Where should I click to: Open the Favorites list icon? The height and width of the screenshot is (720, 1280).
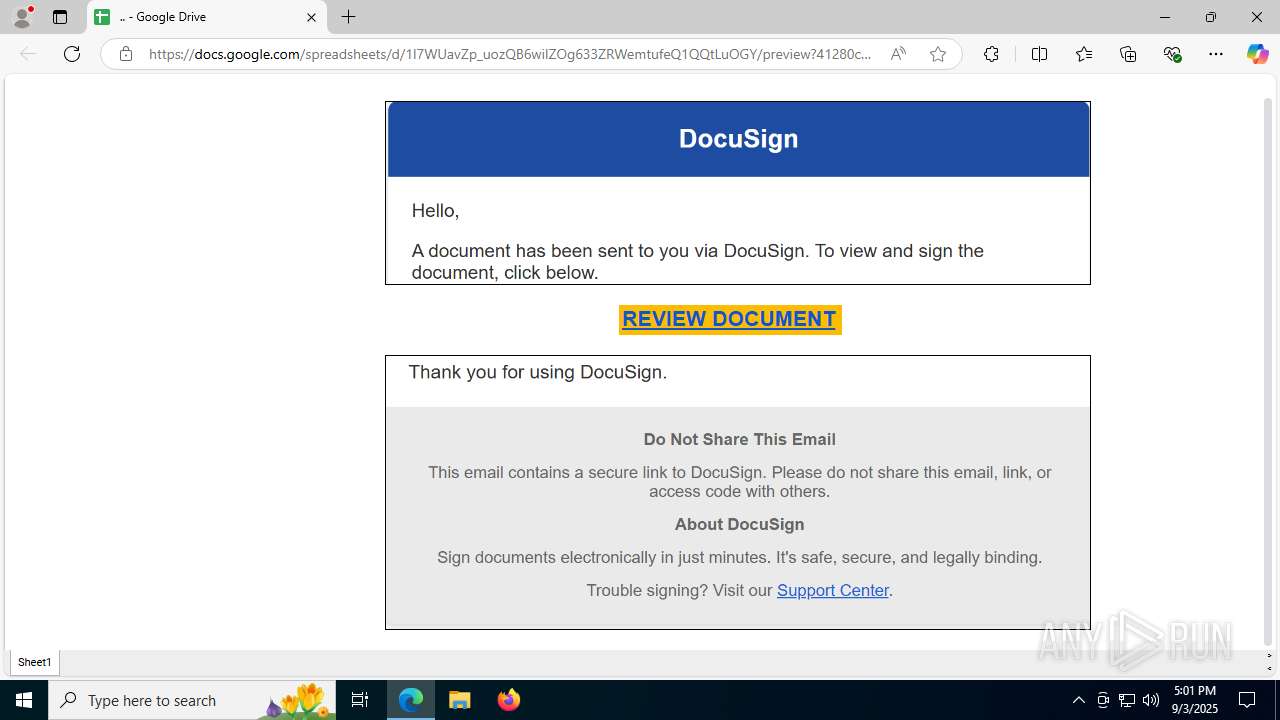[1084, 54]
